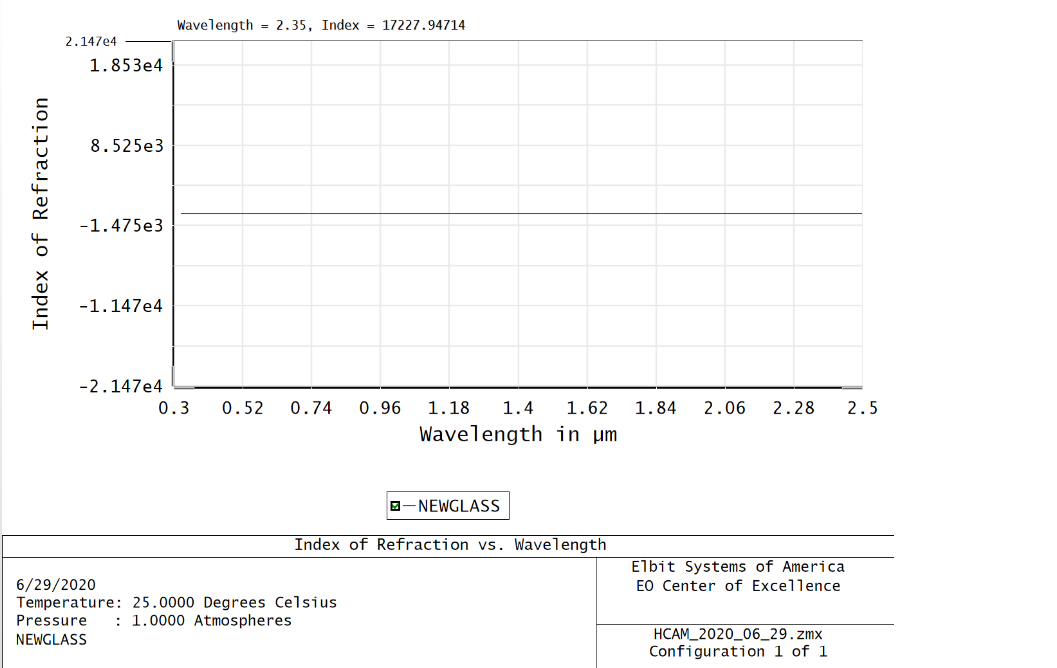
Task: Click the Configuration 1 of 1 text
Action: tap(738, 652)
